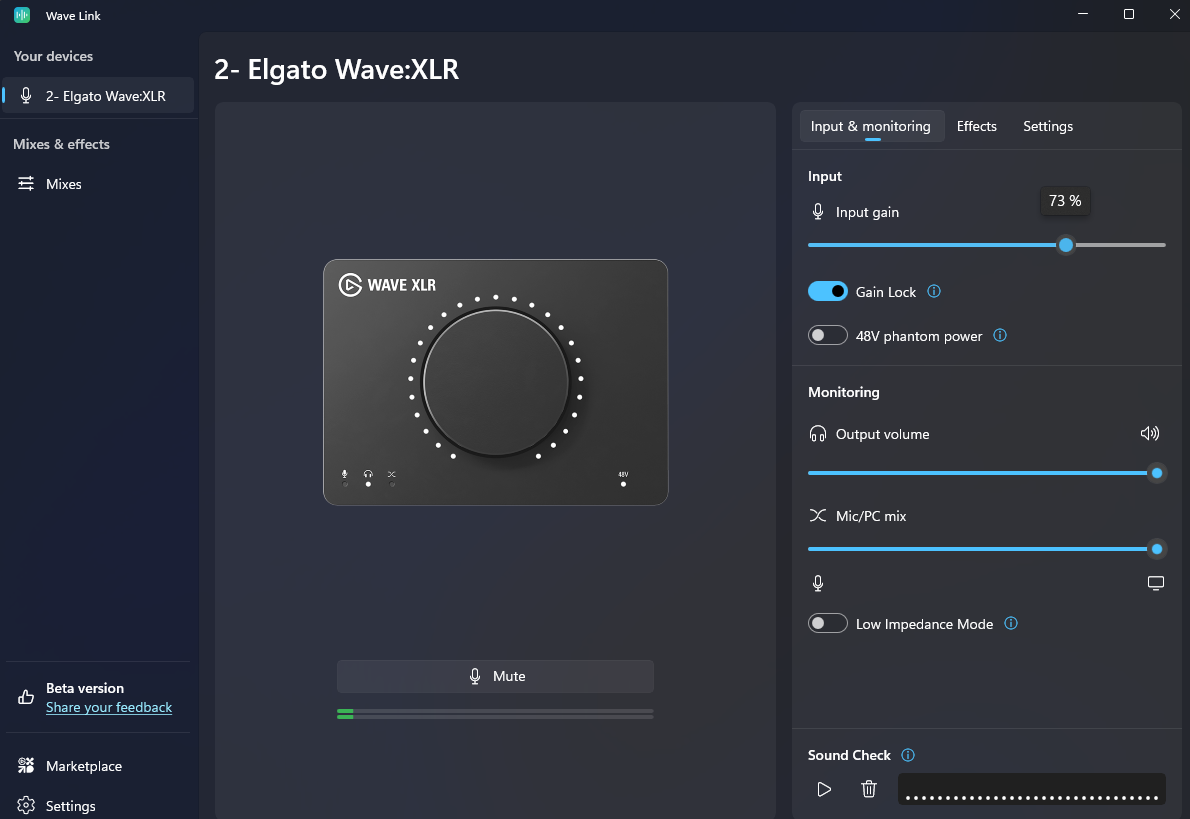This screenshot has height=819, width=1190.
Task: Show info about 48V phantom power
Action: point(1000,335)
